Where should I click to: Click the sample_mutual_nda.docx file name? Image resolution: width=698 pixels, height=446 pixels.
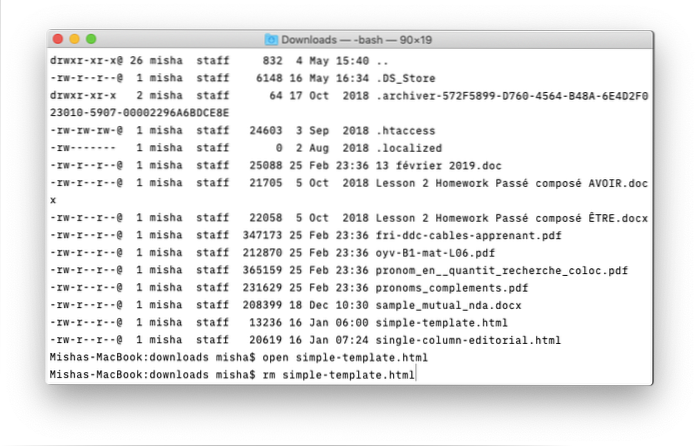pyautogui.click(x=448, y=305)
